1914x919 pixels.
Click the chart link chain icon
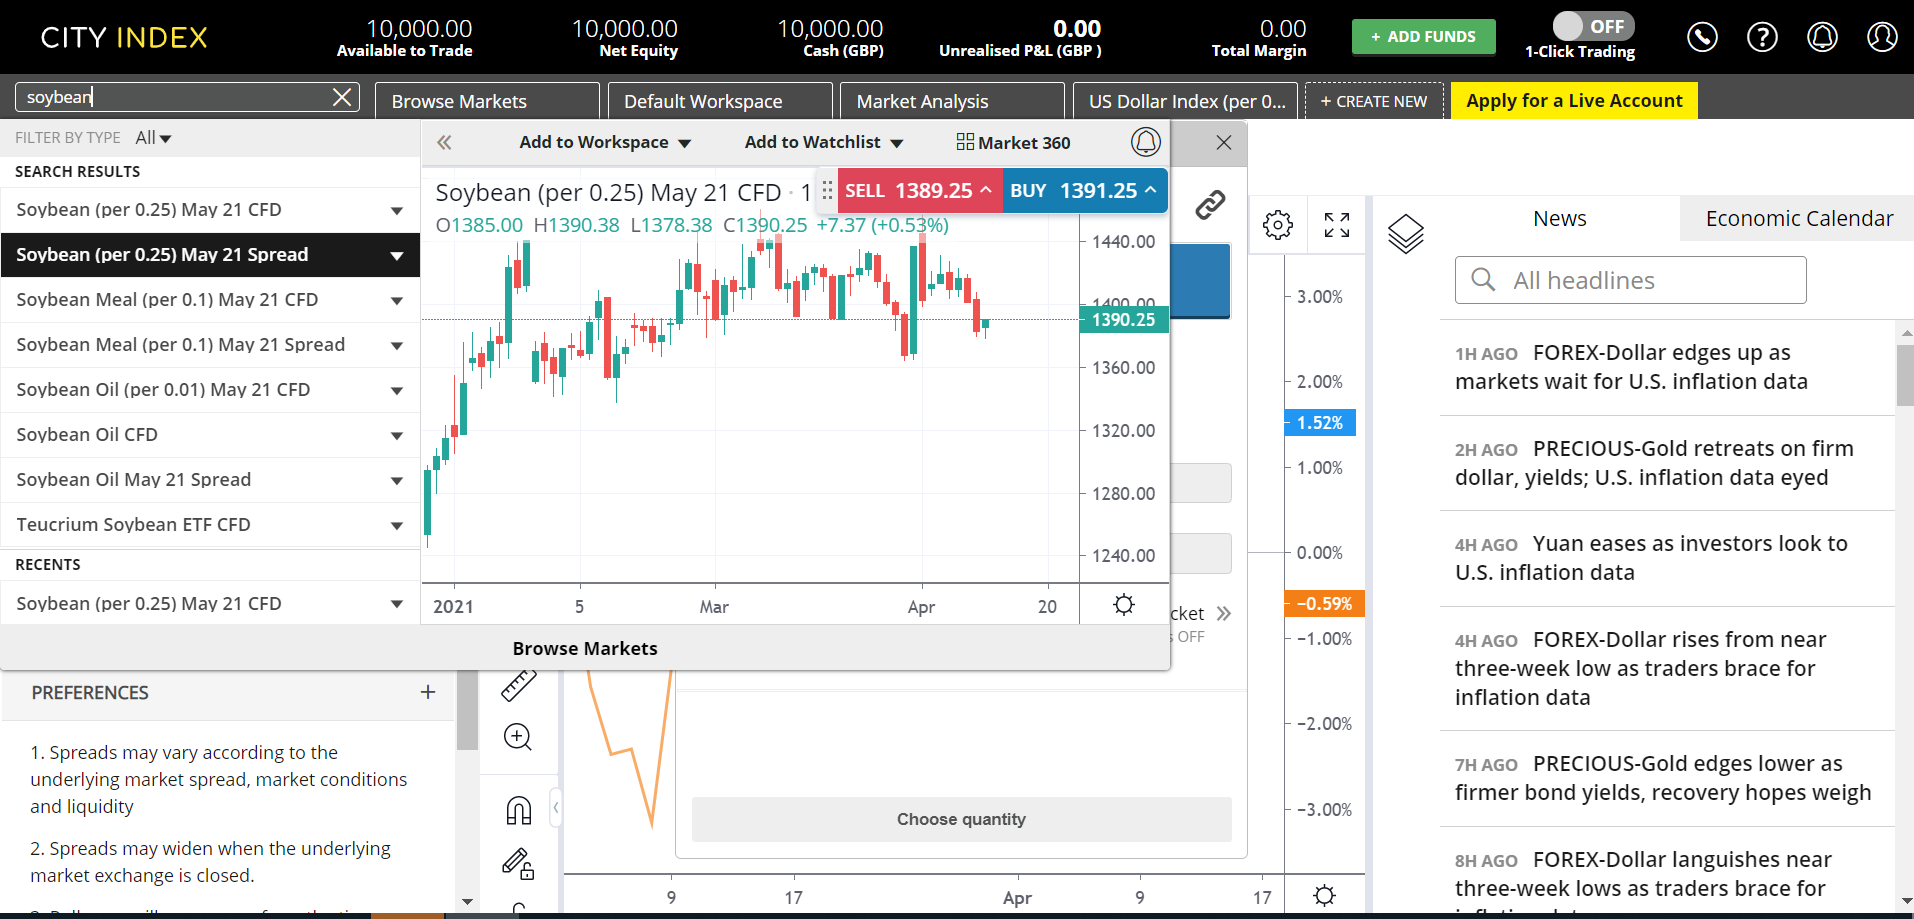pyautogui.click(x=1210, y=205)
